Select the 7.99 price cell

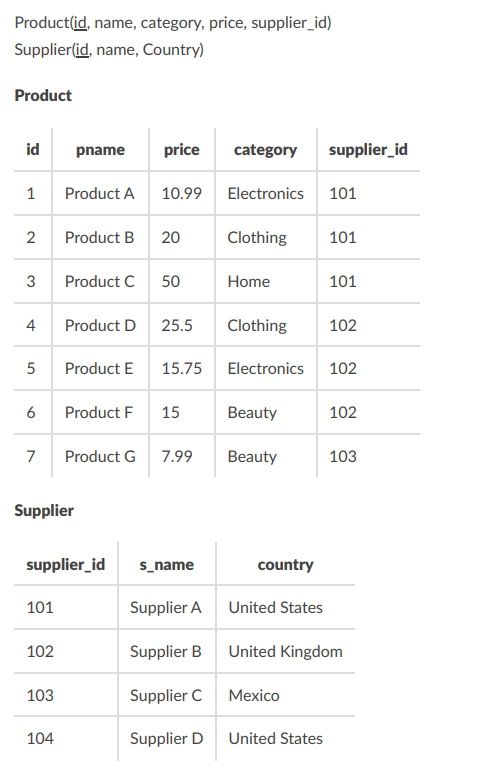(177, 456)
